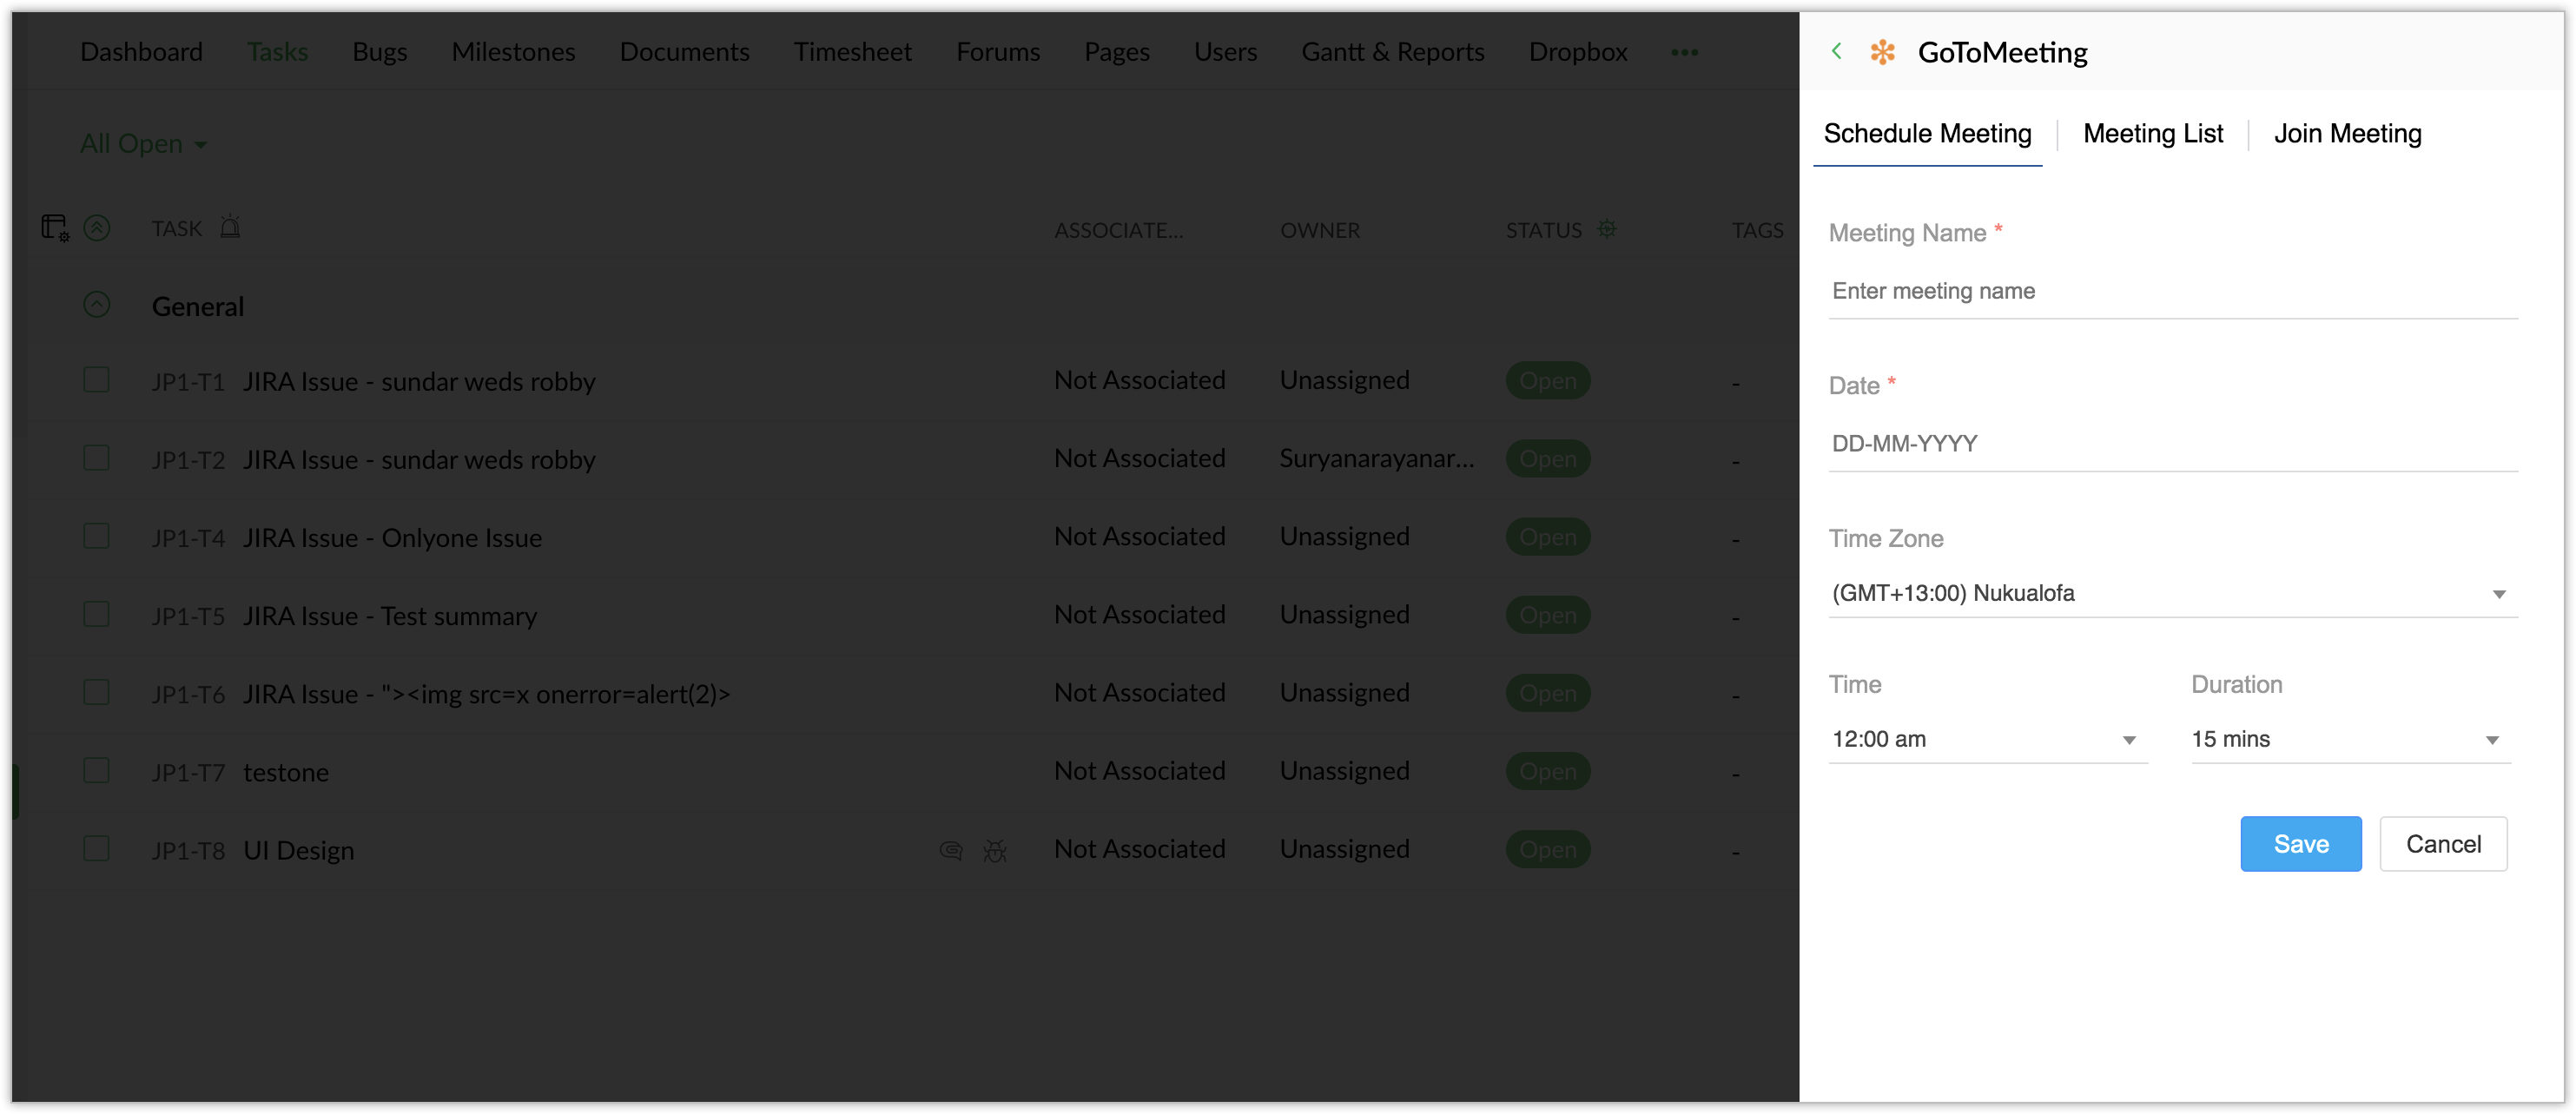Switch to the Meeting List tab
Screen dimensions: 2576x1114
pyautogui.click(x=2152, y=133)
